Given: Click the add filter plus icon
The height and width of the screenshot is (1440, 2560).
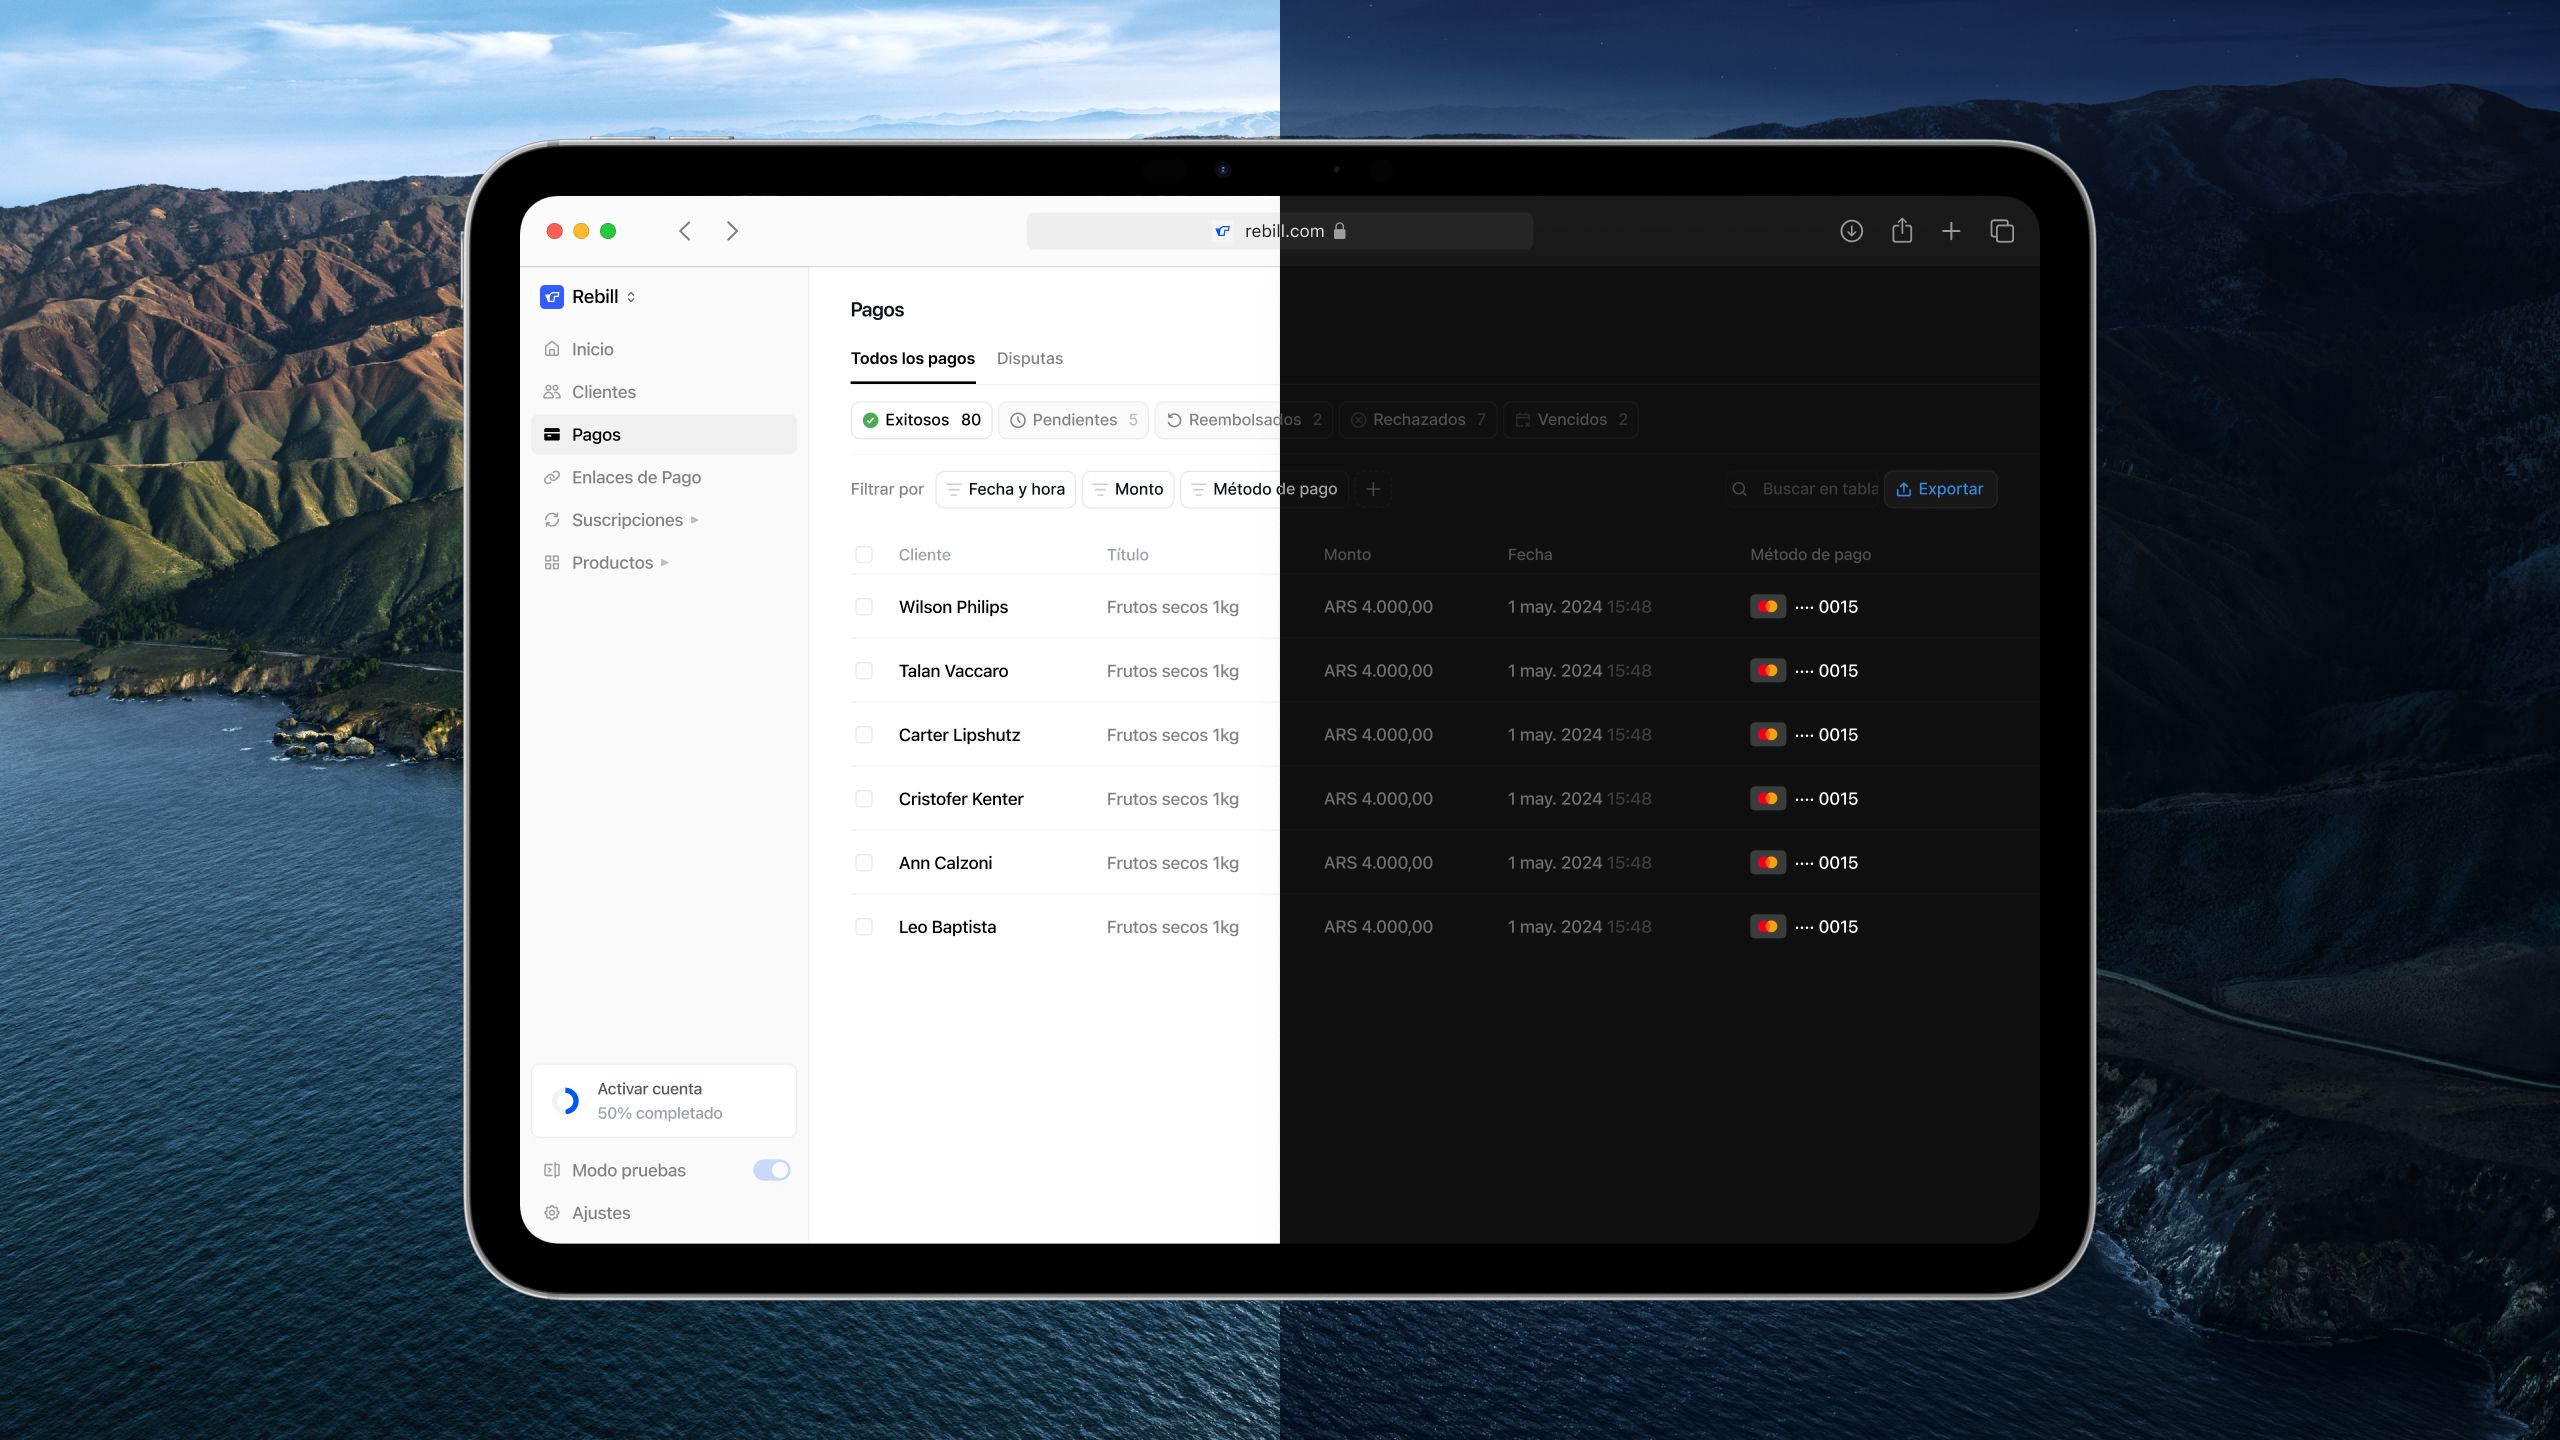Looking at the screenshot, I should (x=1373, y=489).
